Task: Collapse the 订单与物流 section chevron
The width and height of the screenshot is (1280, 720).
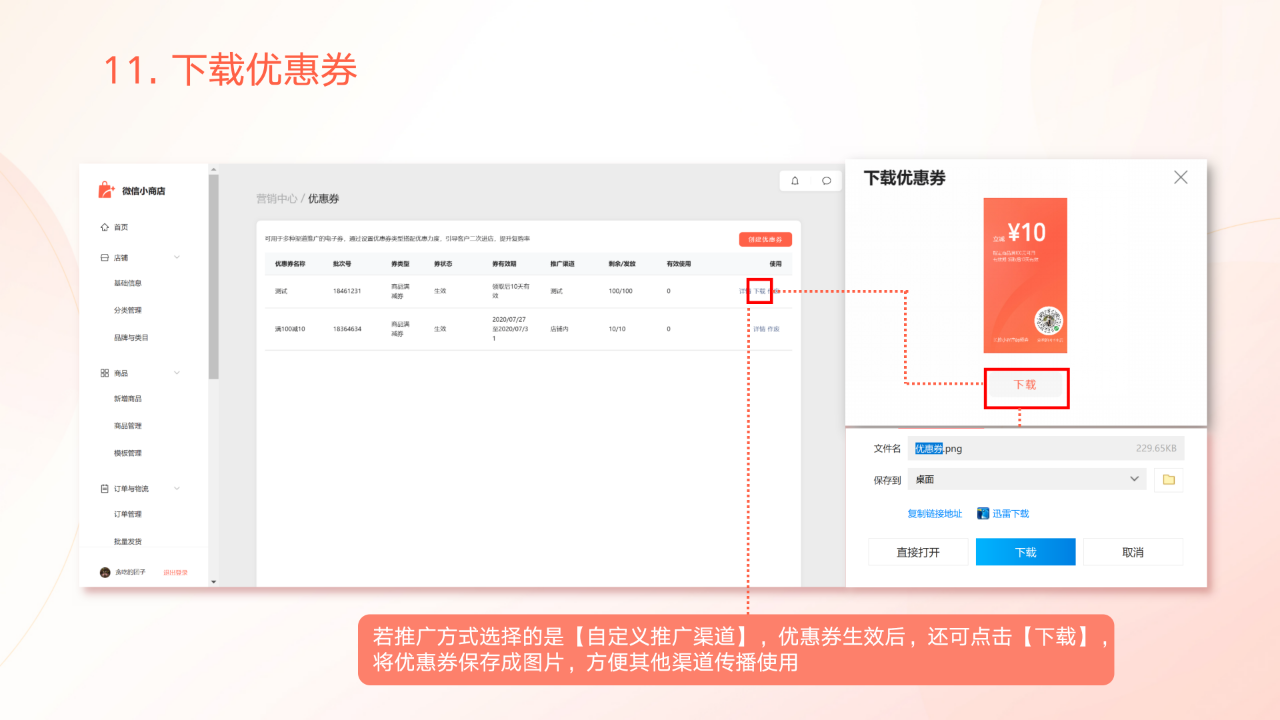Action: (x=177, y=489)
